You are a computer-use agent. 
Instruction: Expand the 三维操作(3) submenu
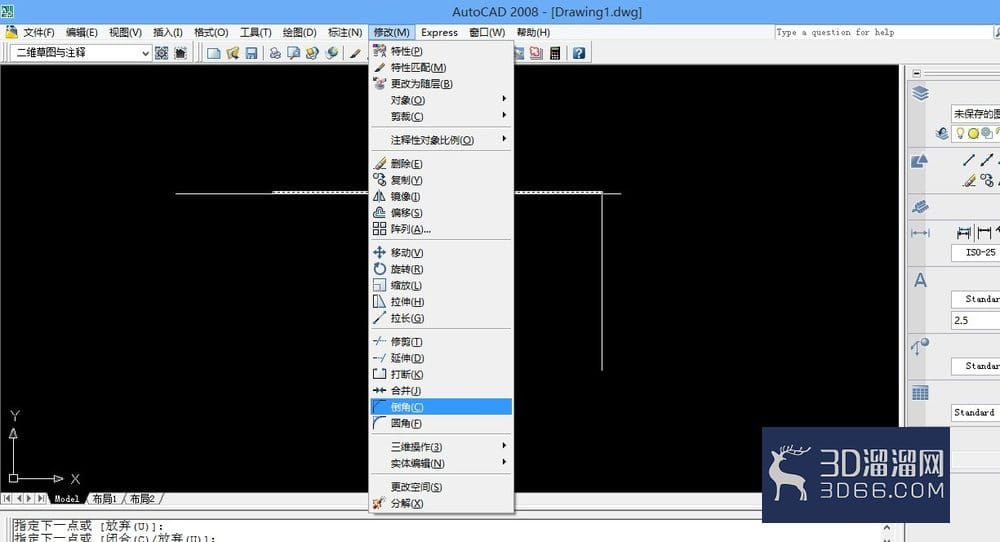[x=441, y=446]
